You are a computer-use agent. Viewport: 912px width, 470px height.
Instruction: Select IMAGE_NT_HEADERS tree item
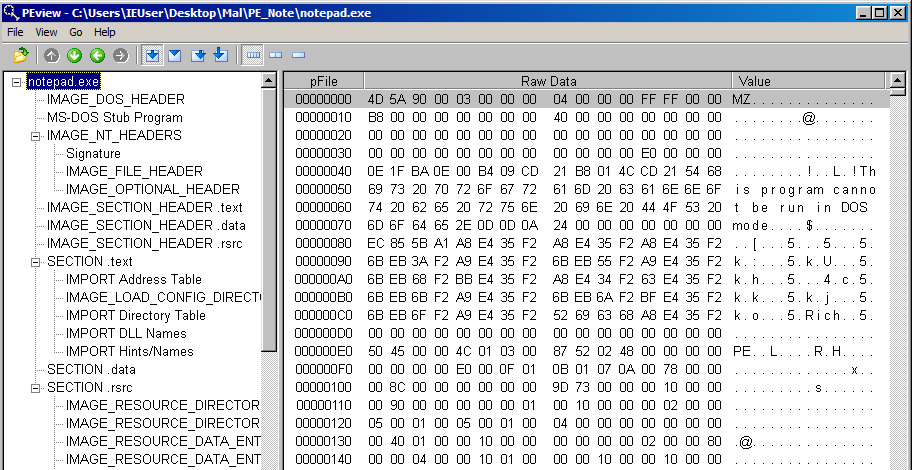114,136
